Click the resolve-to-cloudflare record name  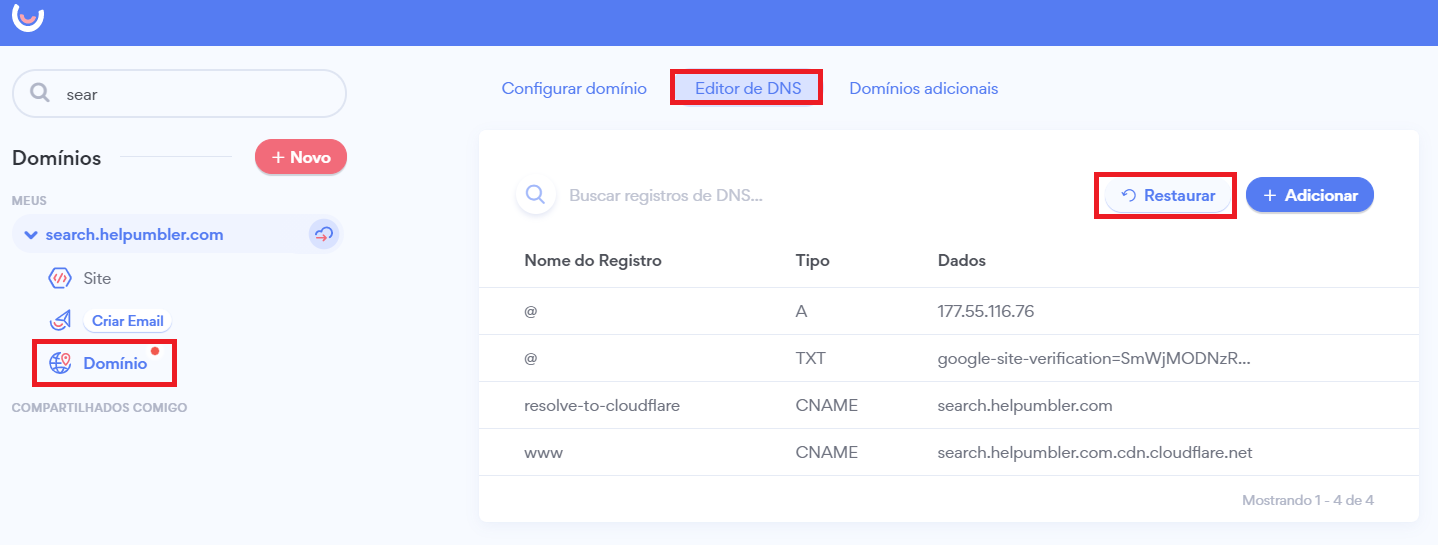(602, 405)
